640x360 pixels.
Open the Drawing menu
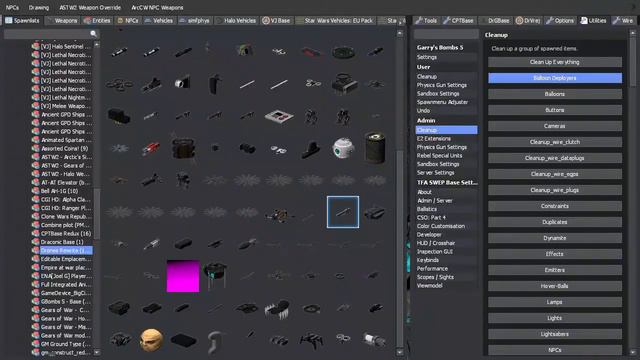point(39,7)
